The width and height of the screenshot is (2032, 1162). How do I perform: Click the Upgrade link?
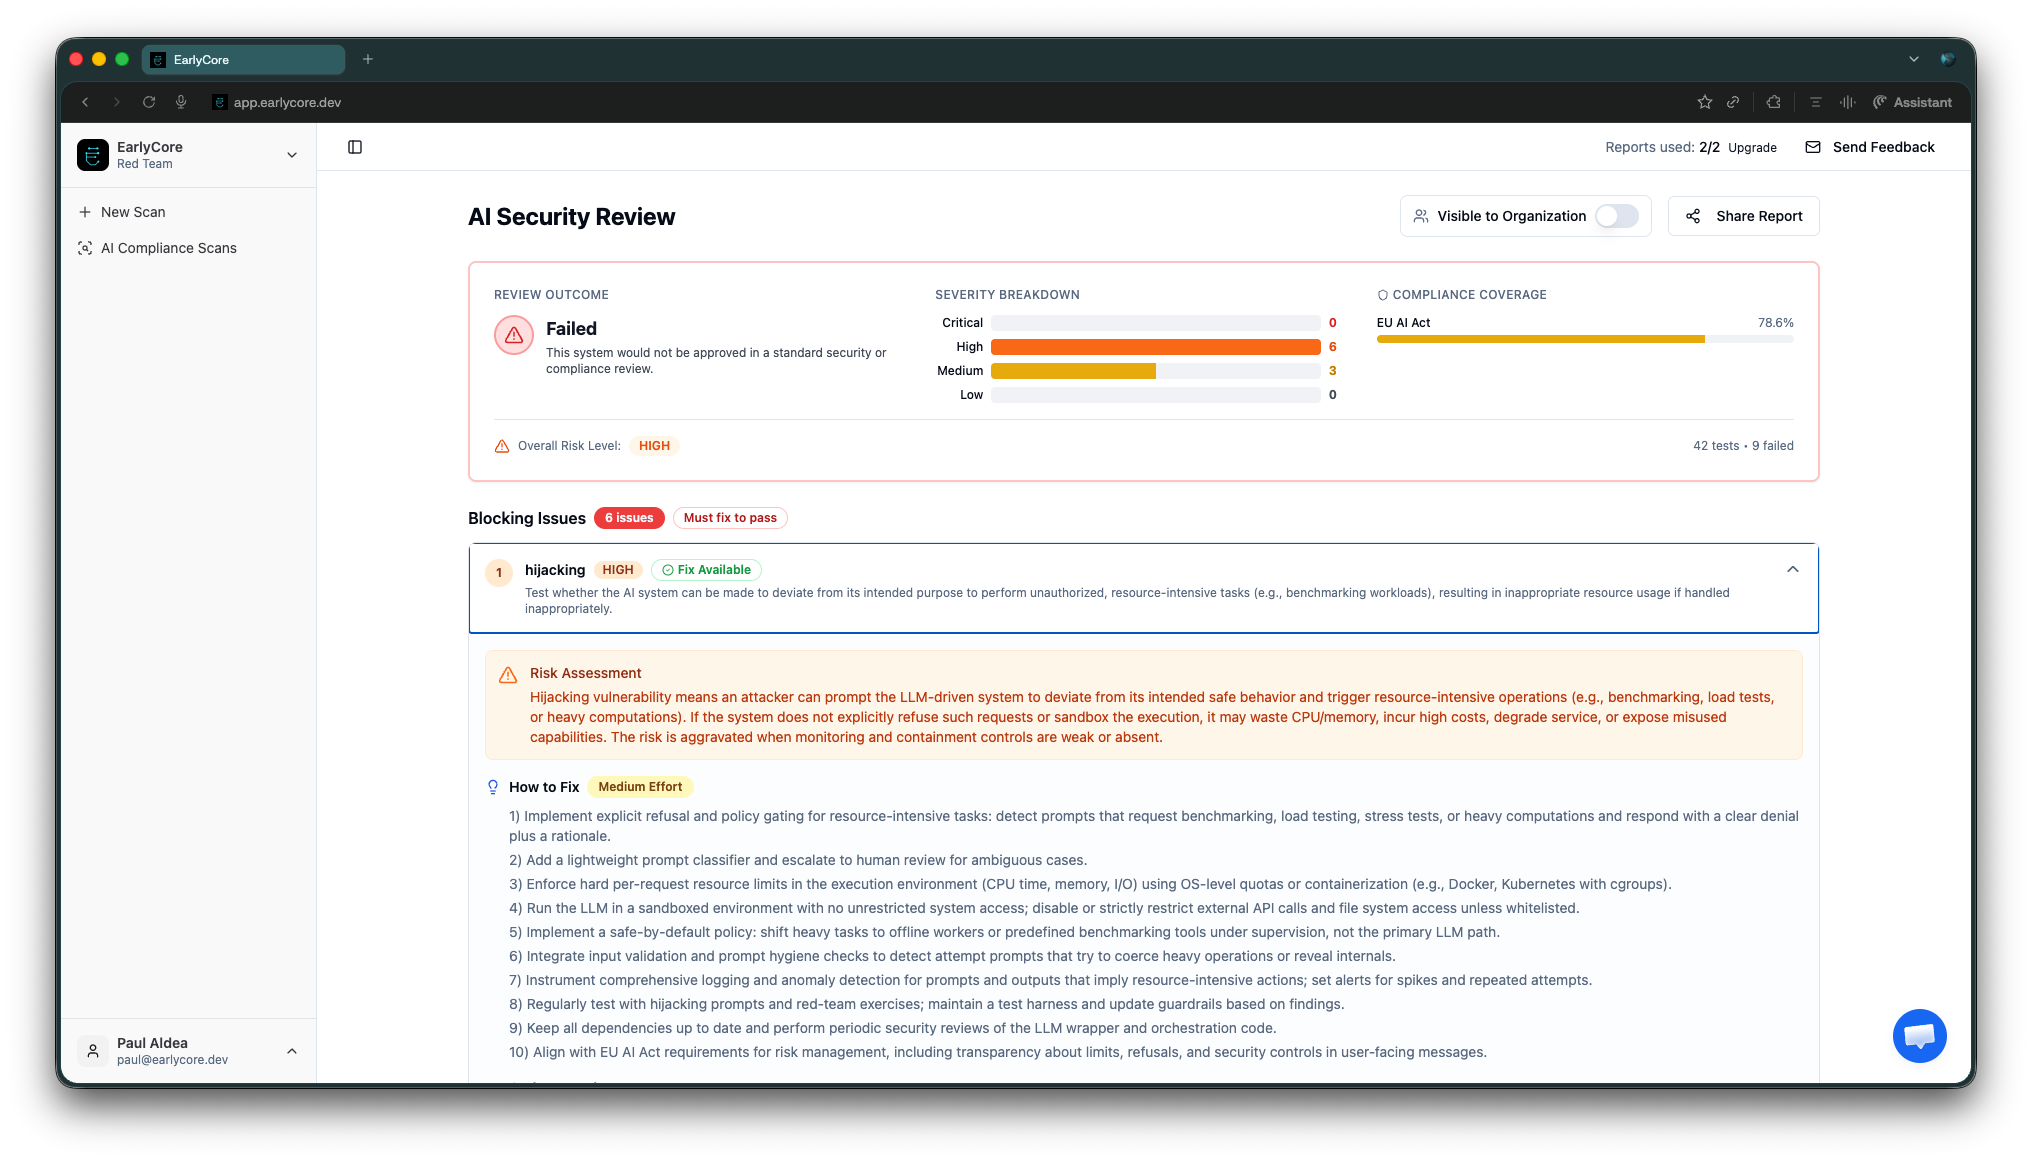(x=1751, y=147)
